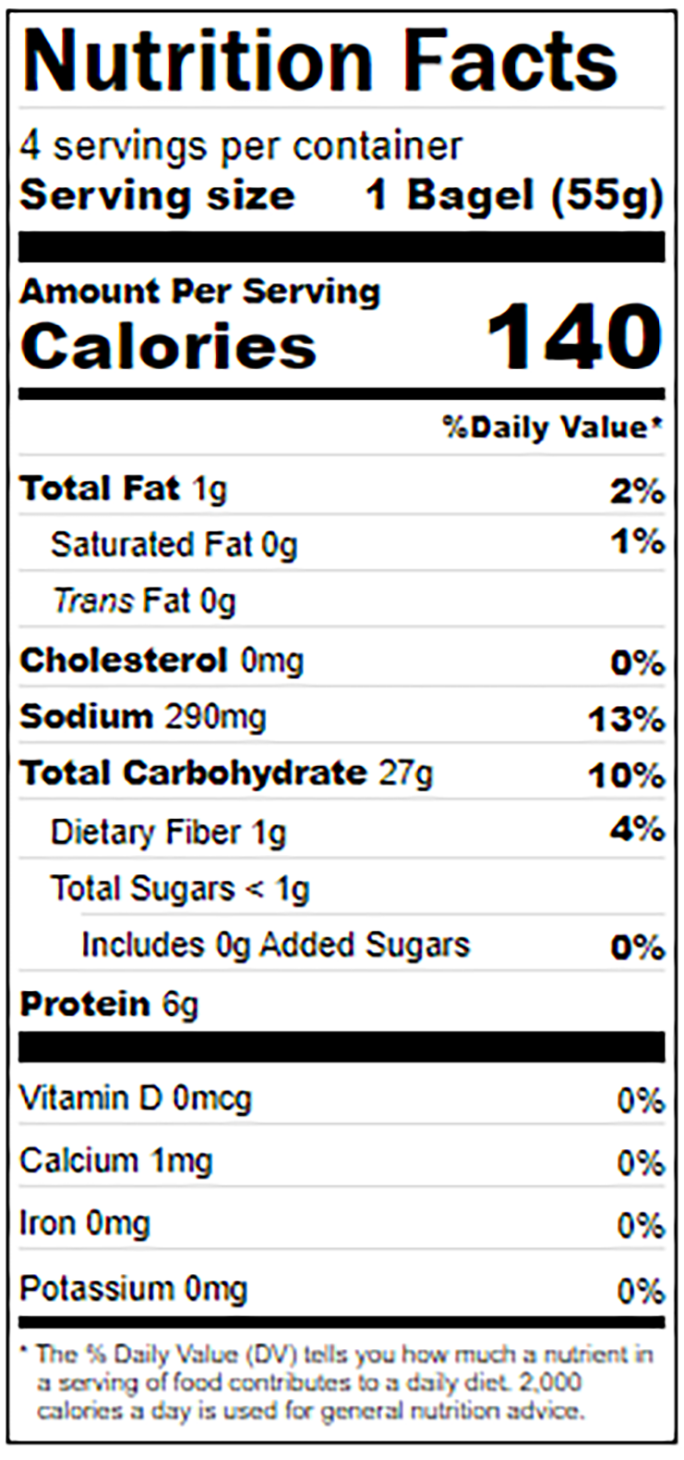Viewport: 684px width, 1460px height.
Task: Select the Amount Per Serving label
Action: (x=200, y=292)
